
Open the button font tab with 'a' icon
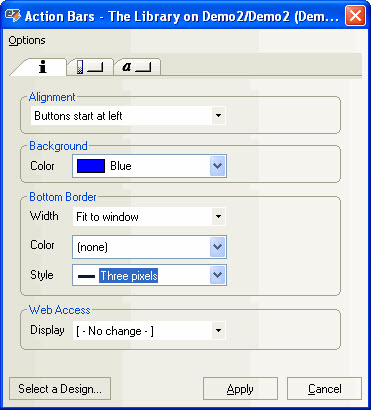tap(137, 67)
